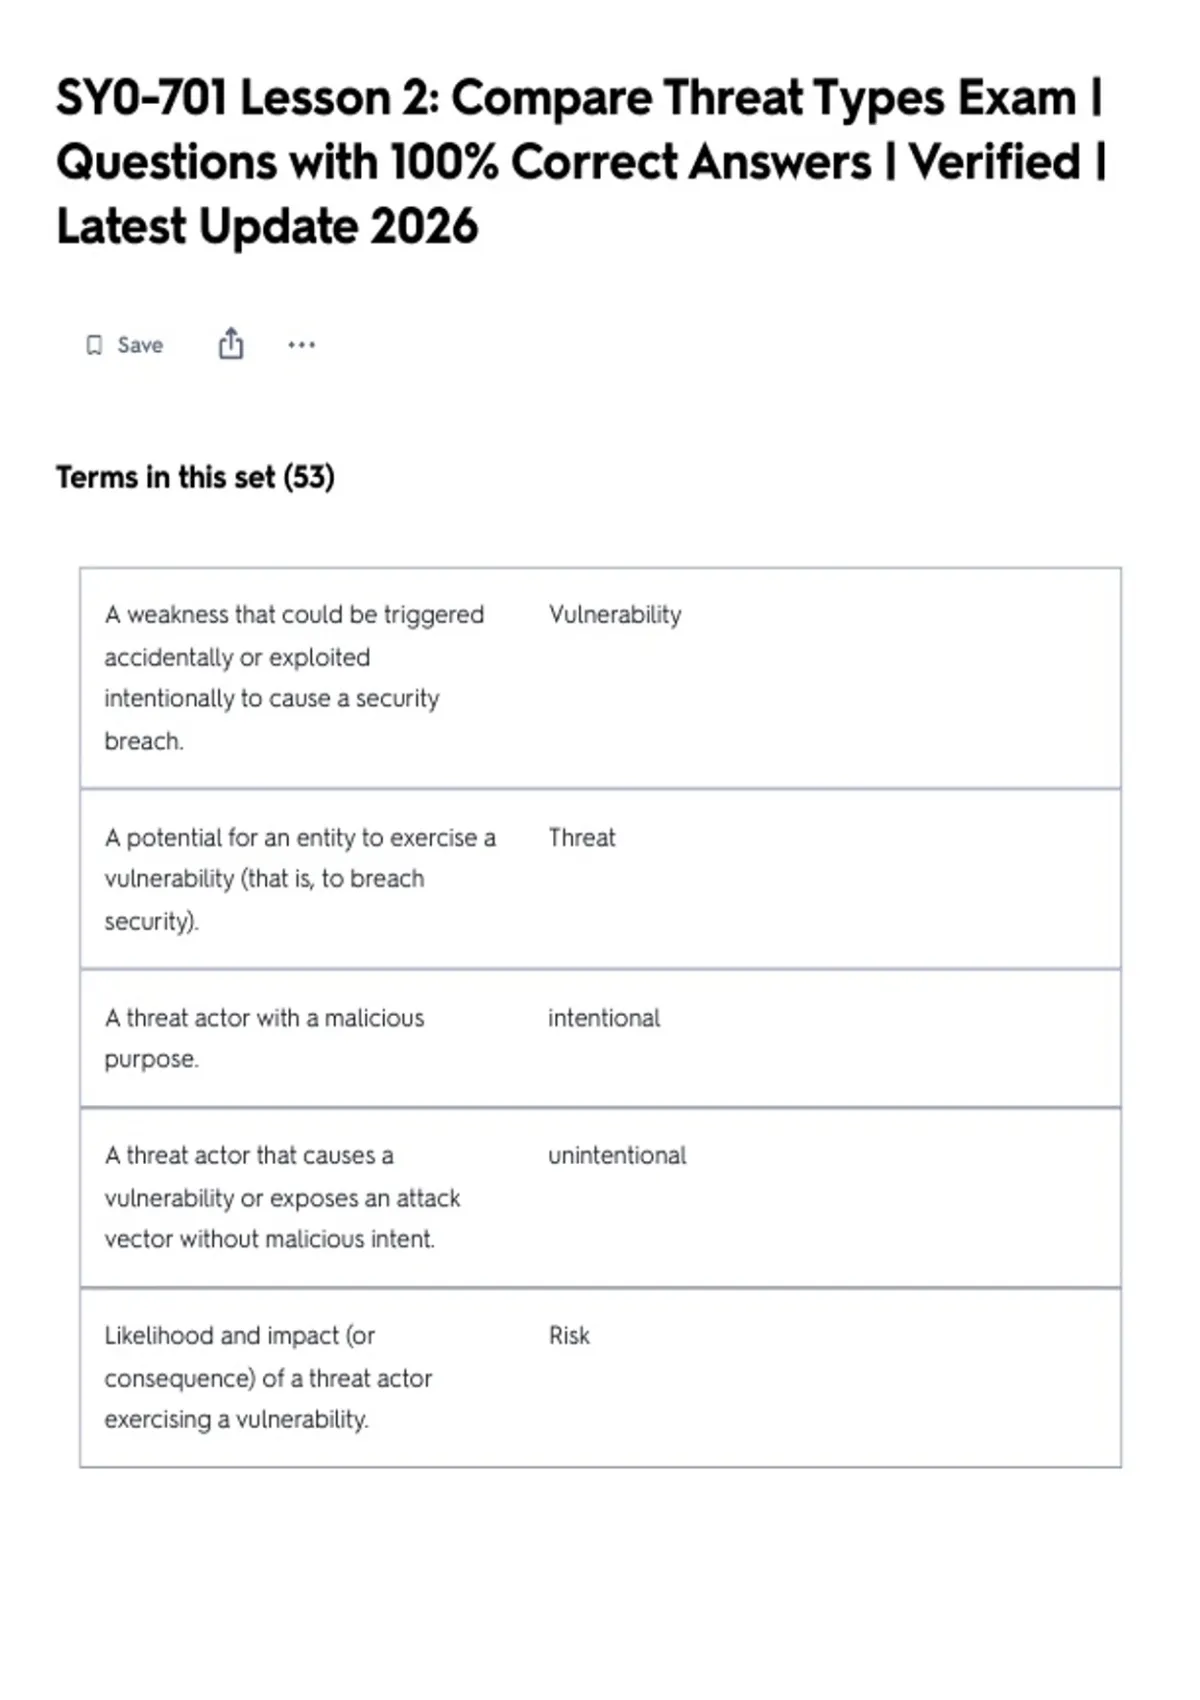This screenshot has width=1200, height=1700.
Task: Click 'Latest Update 2026' in the title
Action: pyautogui.click(x=267, y=226)
